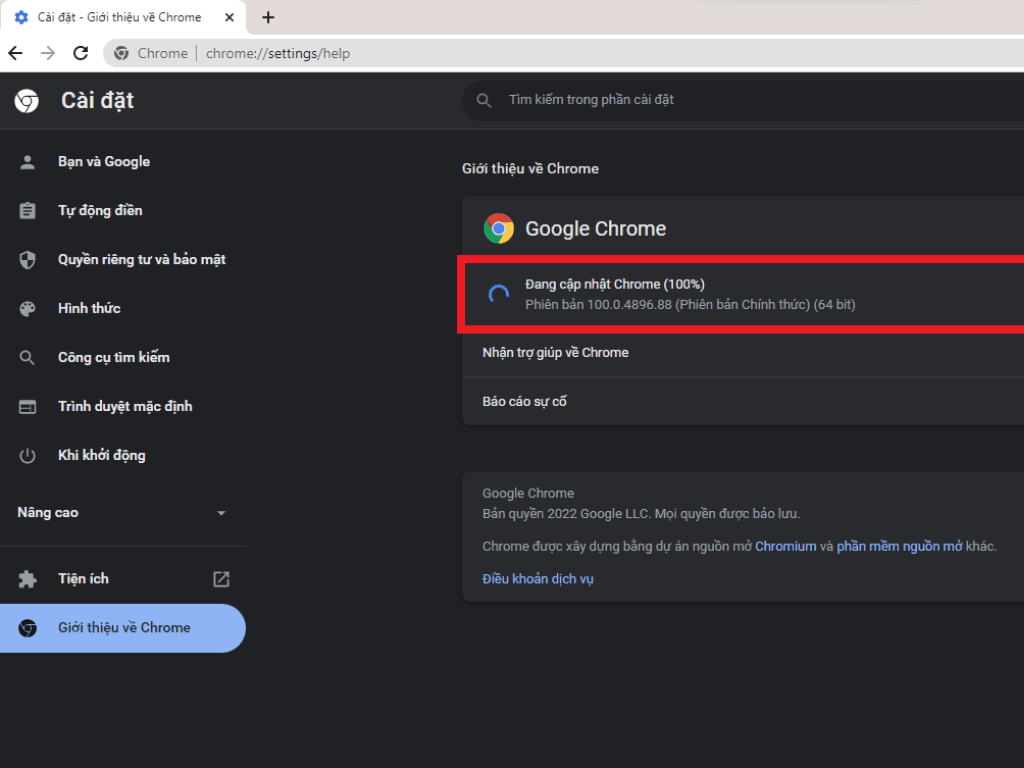The height and width of the screenshot is (768, 1024).
Task: Click the shield icon for privacy settings
Action: pyautogui.click(x=28, y=260)
